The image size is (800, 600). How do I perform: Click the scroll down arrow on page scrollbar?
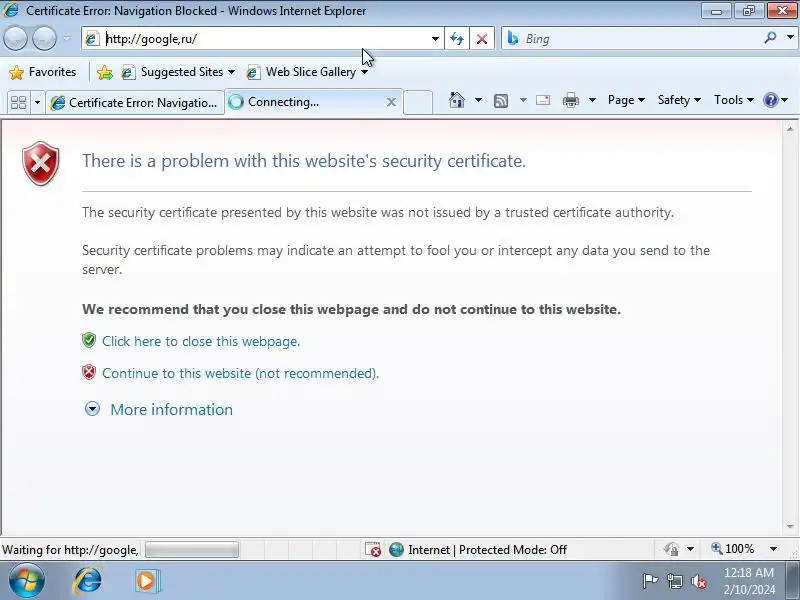790,526
